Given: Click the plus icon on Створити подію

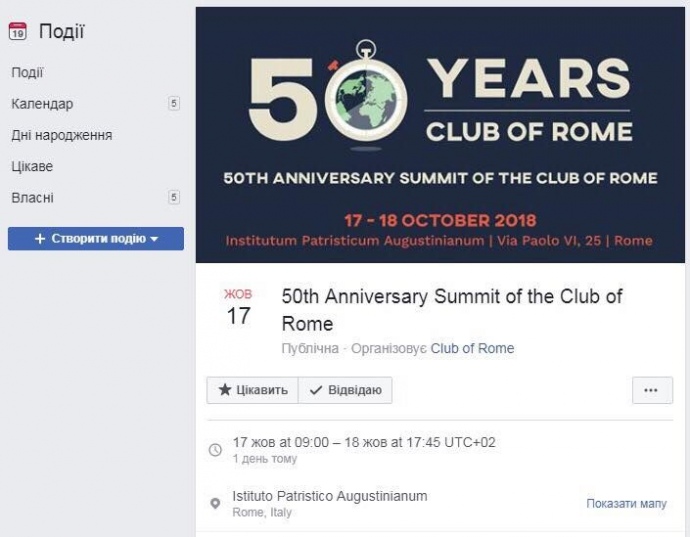Looking at the screenshot, I should pyautogui.click(x=40, y=239).
